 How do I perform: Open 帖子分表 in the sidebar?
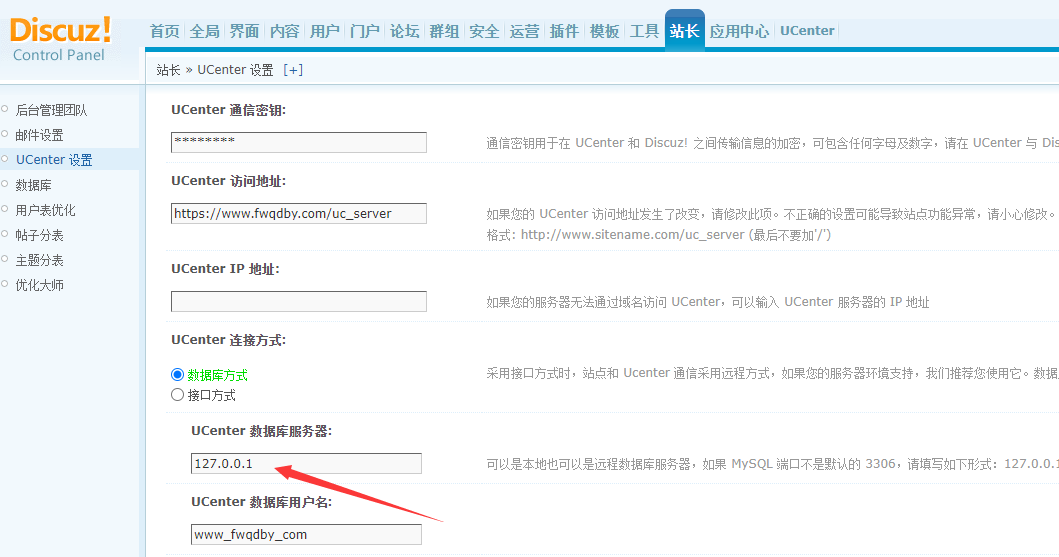click(x=39, y=235)
